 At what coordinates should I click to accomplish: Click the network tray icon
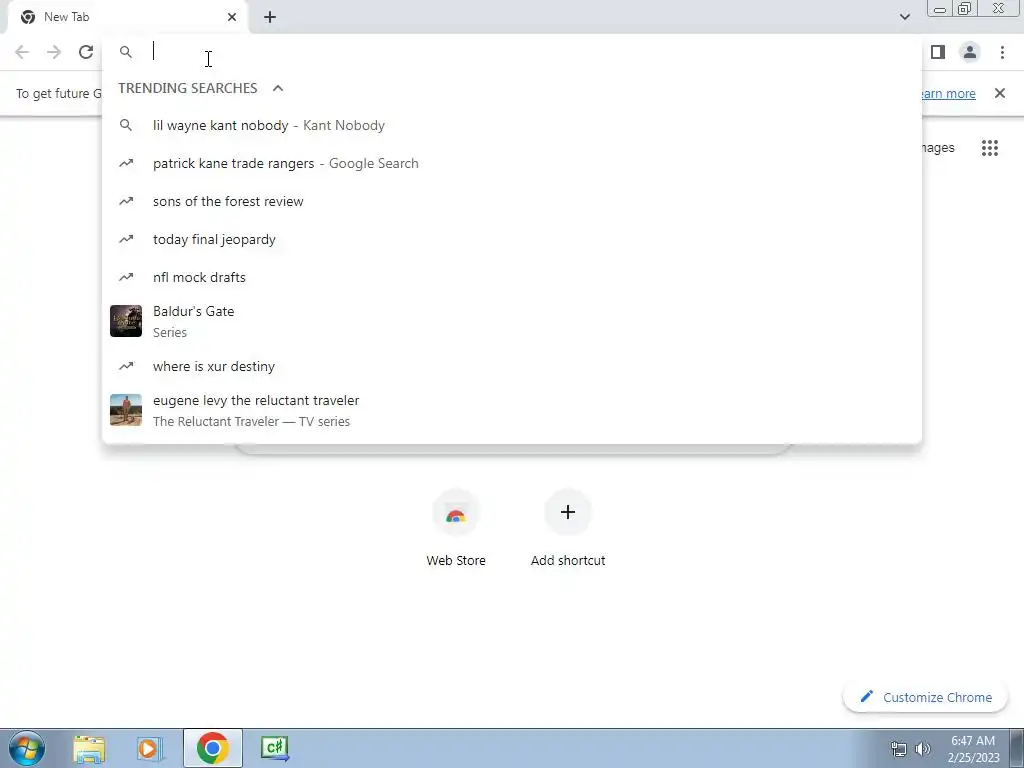899,749
